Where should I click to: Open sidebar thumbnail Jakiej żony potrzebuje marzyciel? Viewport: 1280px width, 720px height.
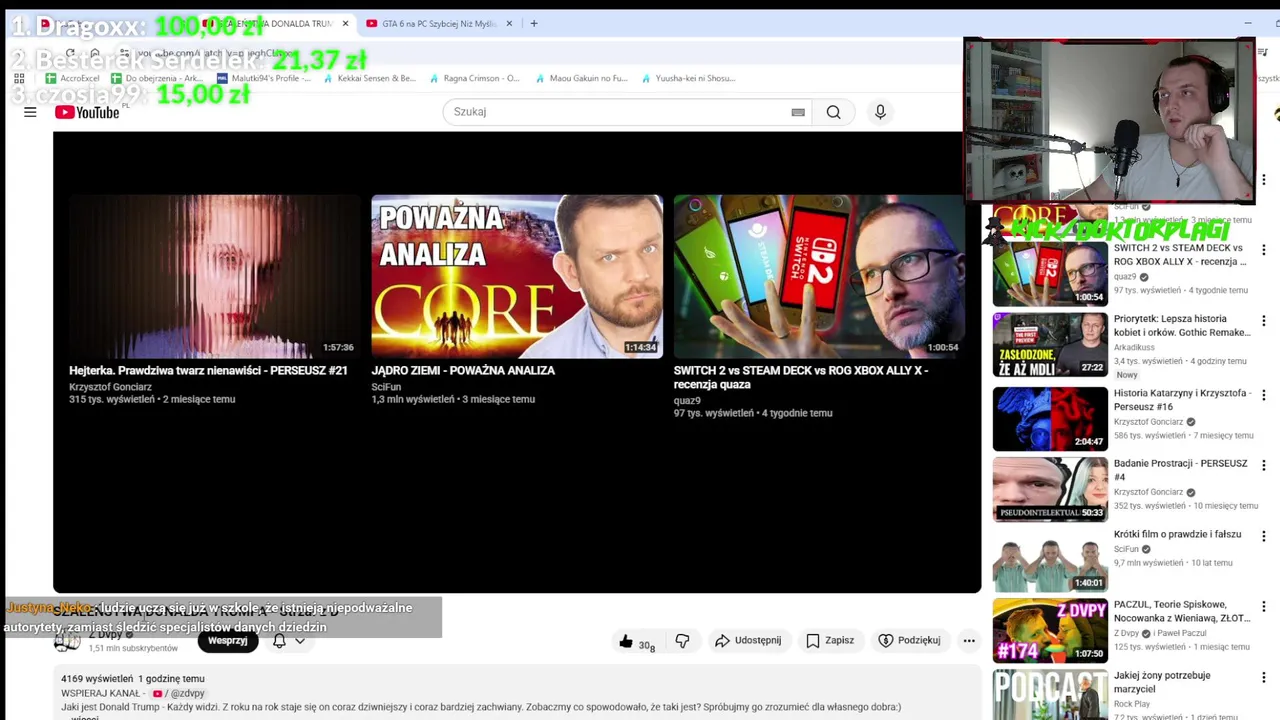(1050, 695)
